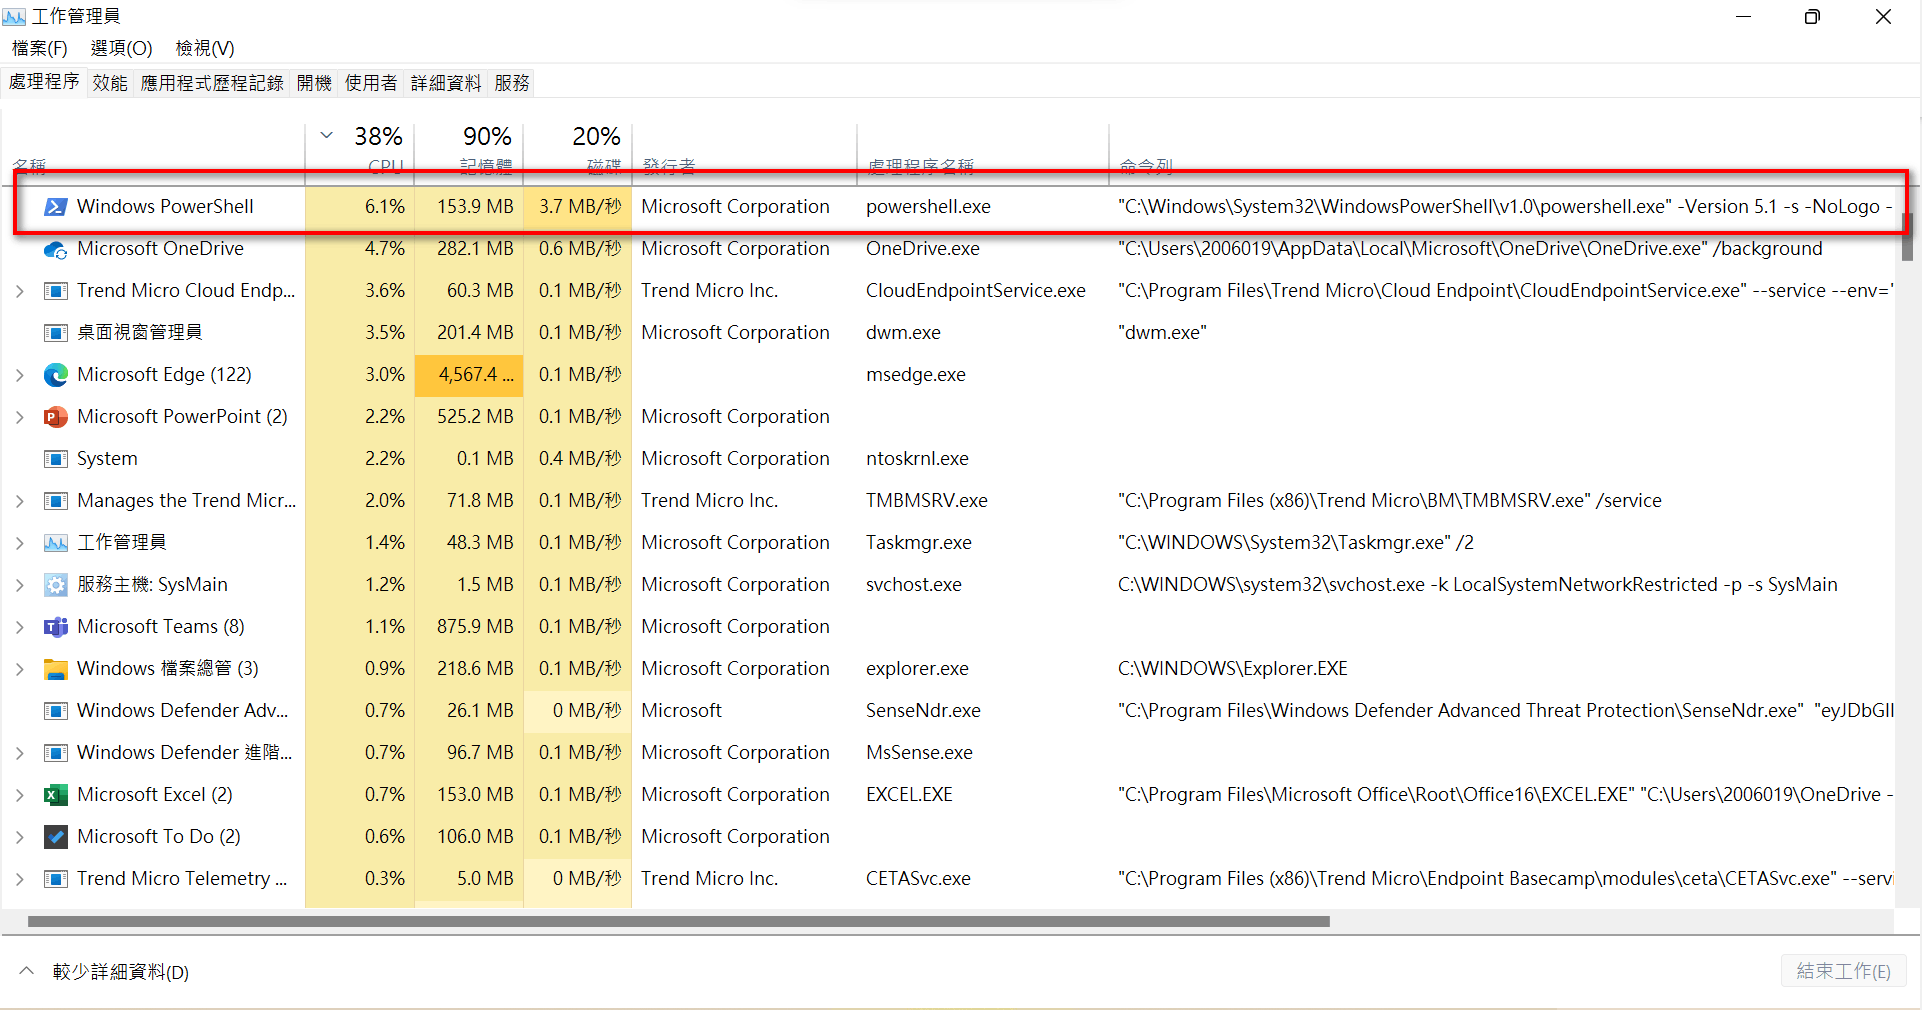Viewport: 1922px width, 1010px height.
Task: Click the 875.9 MB memory value
Action: [475, 627]
